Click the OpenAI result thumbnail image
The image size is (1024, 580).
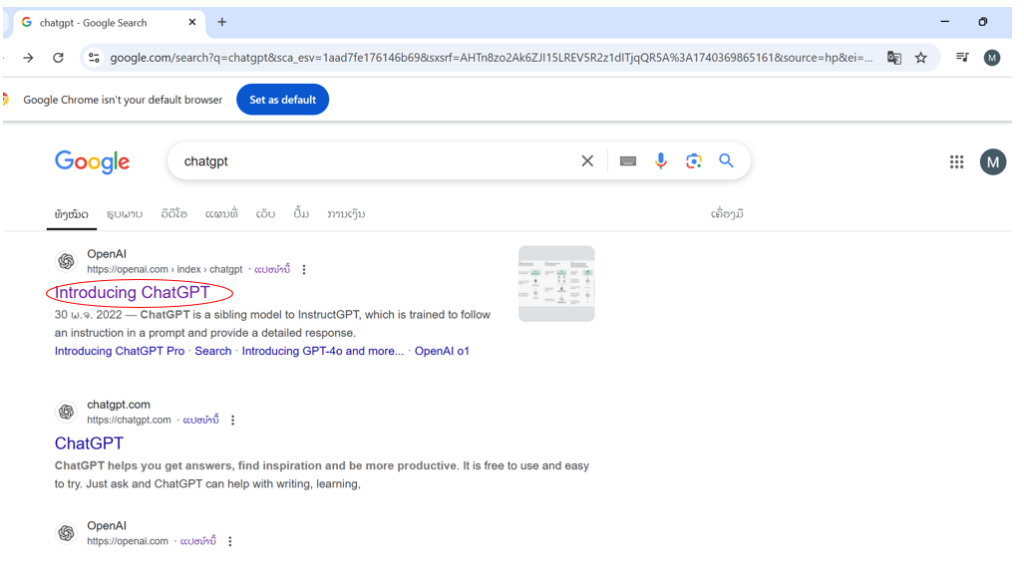pos(556,284)
